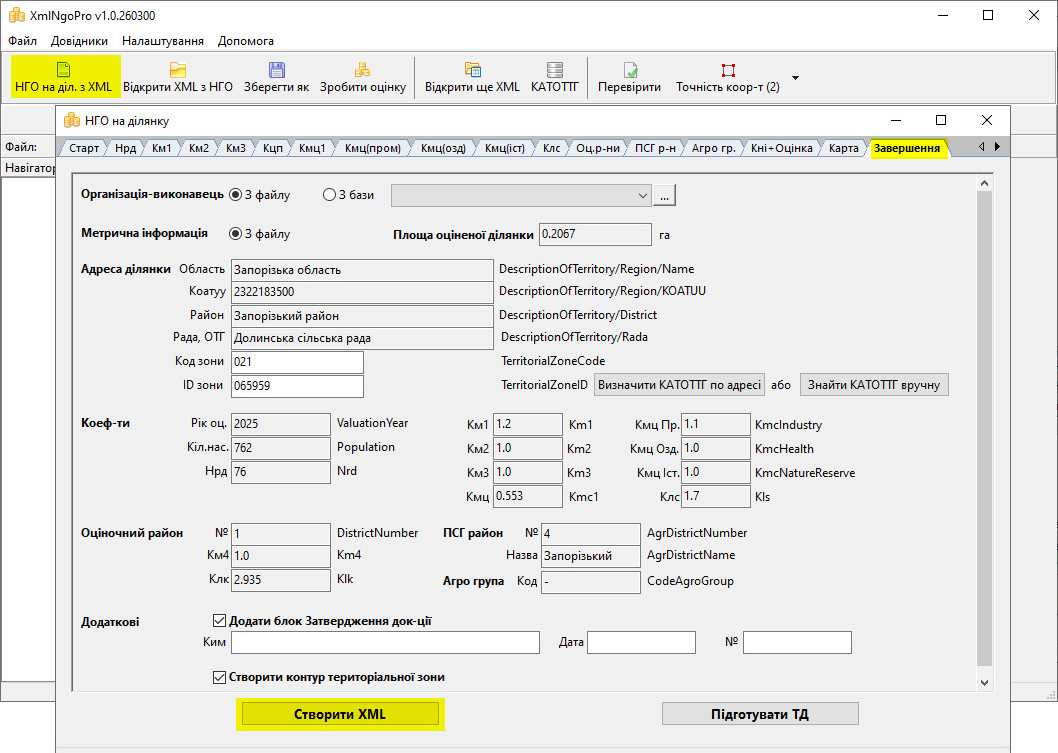Select Організація-виконавець З бази radio option
Screen dimensions: 1058x753
pyautogui.click(x=329, y=195)
